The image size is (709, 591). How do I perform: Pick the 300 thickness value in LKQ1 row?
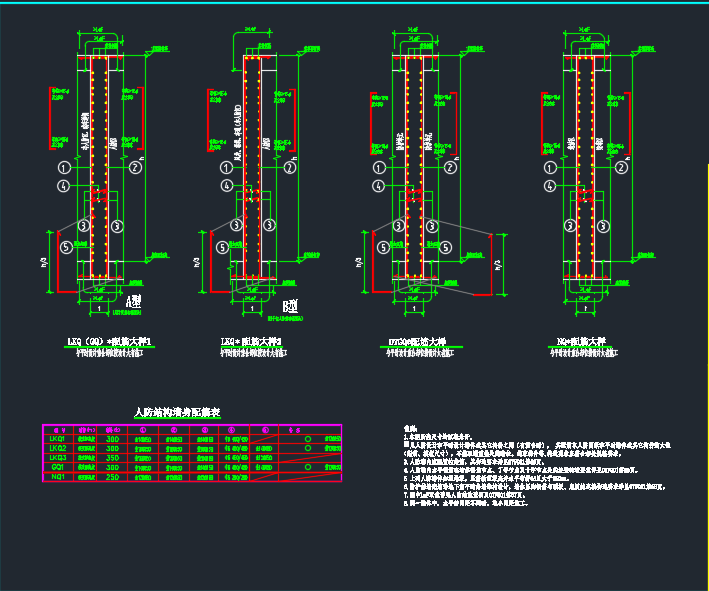point(112,439)
